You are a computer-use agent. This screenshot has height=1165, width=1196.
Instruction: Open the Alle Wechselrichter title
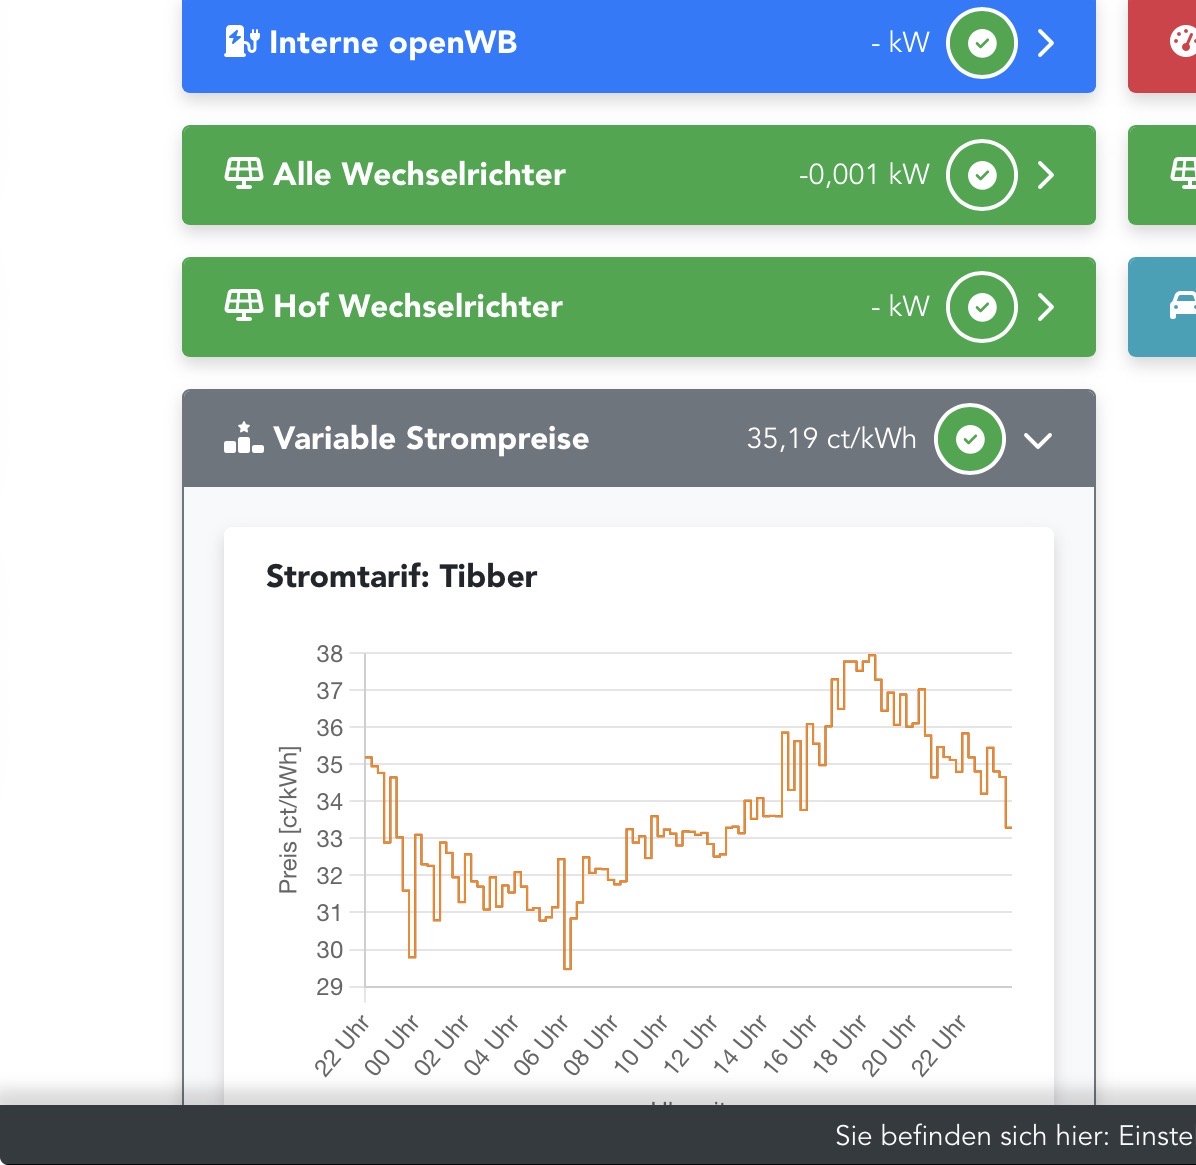(x=419, y=174)
